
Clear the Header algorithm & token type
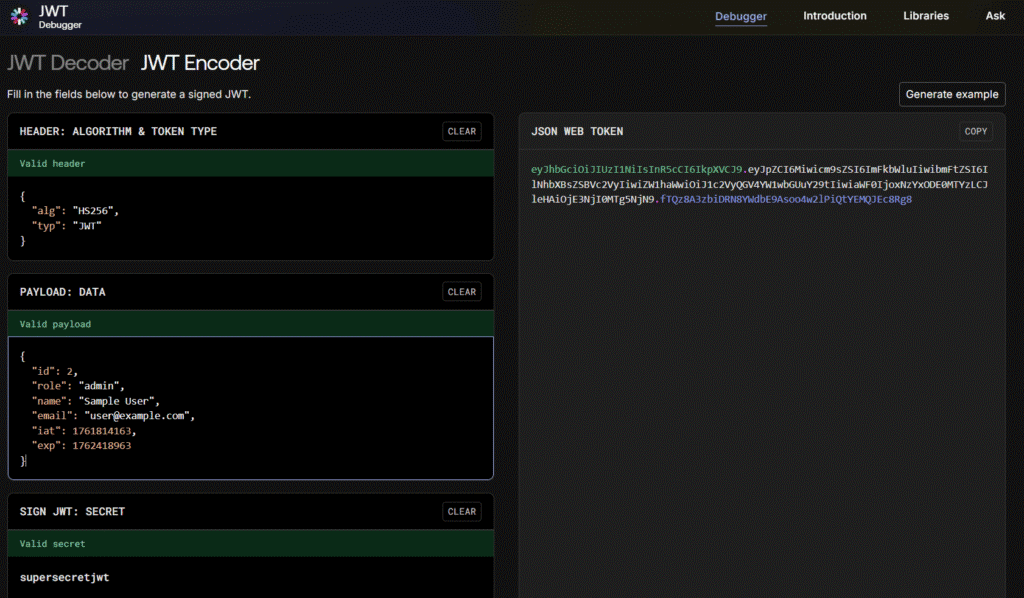pos(462,131)
